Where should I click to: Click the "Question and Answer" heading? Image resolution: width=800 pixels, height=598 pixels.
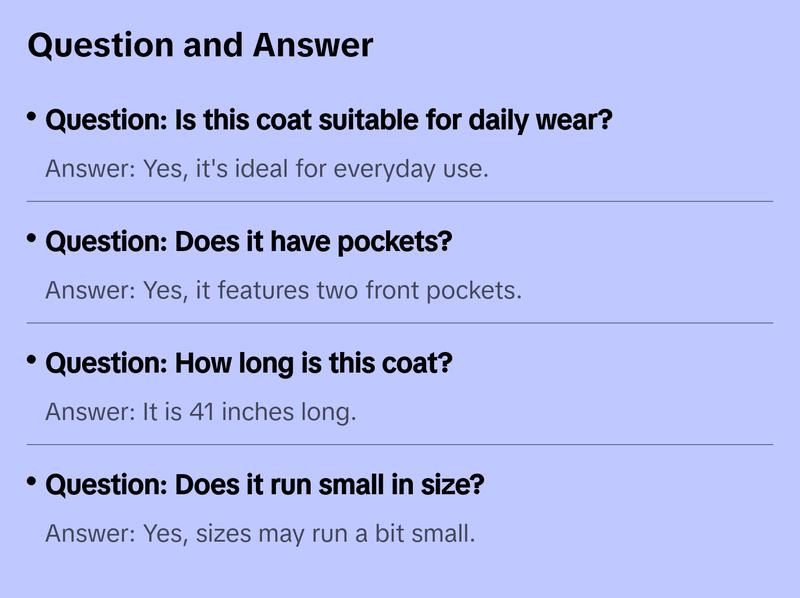[200, 45]
